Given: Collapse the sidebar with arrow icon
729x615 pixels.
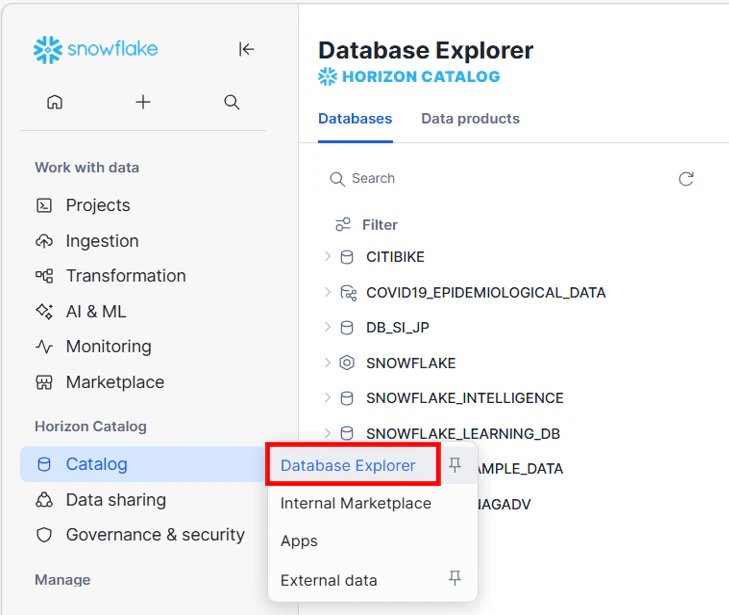Looking at the screenshot, I should [246, 49].
